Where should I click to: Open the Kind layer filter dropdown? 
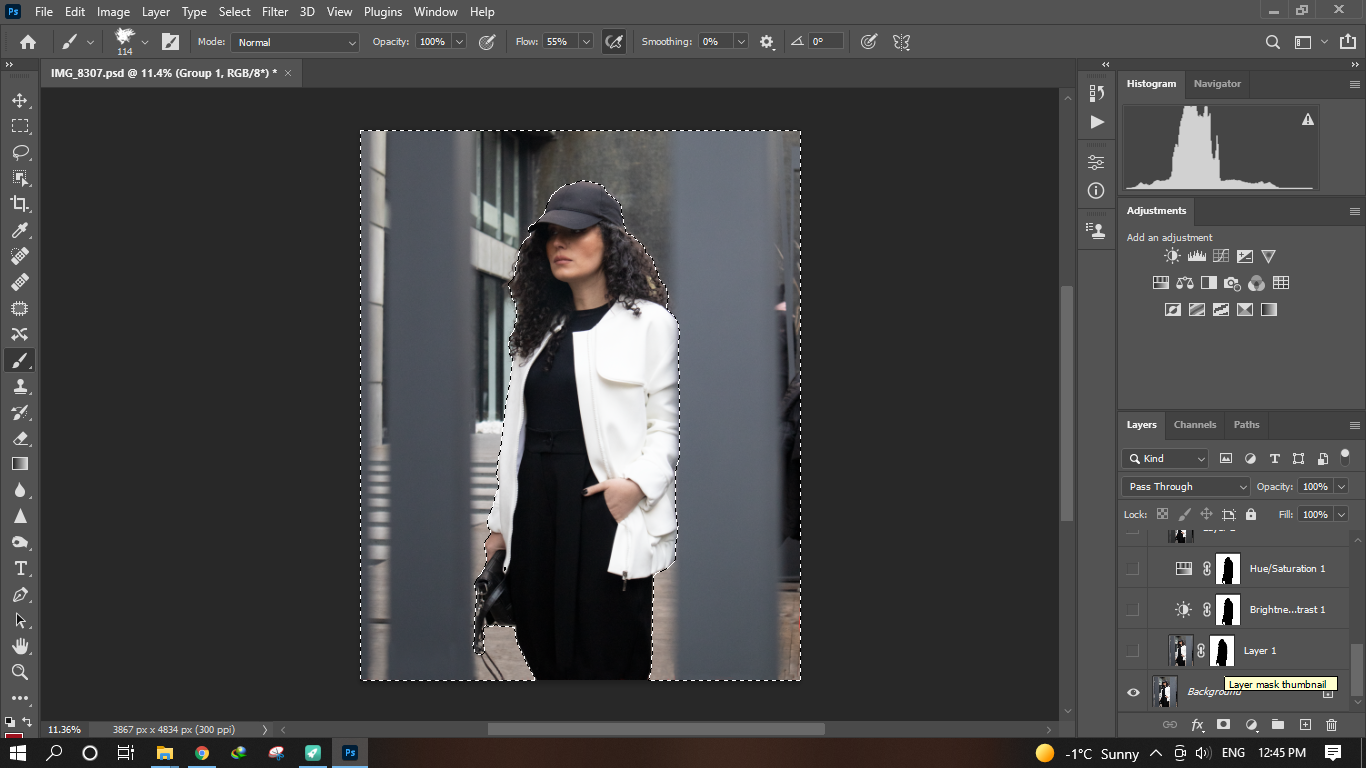coord(1165,459)
